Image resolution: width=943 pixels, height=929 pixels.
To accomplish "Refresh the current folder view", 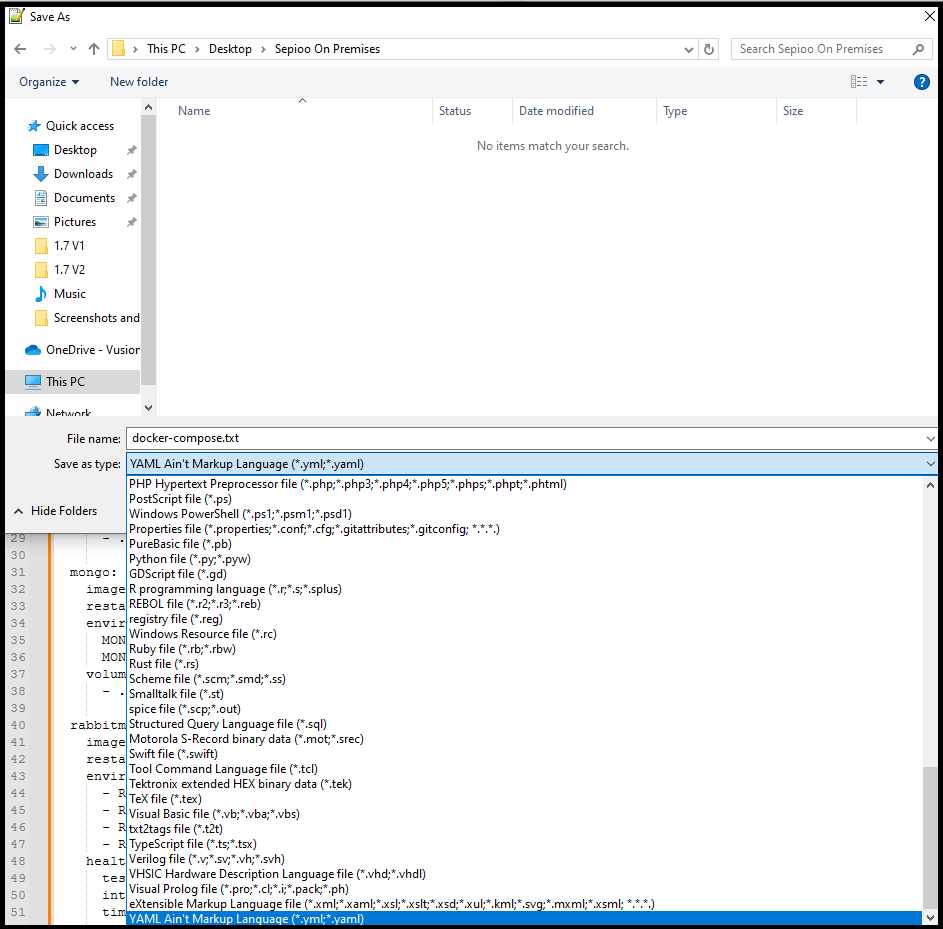I will (710, 49).
